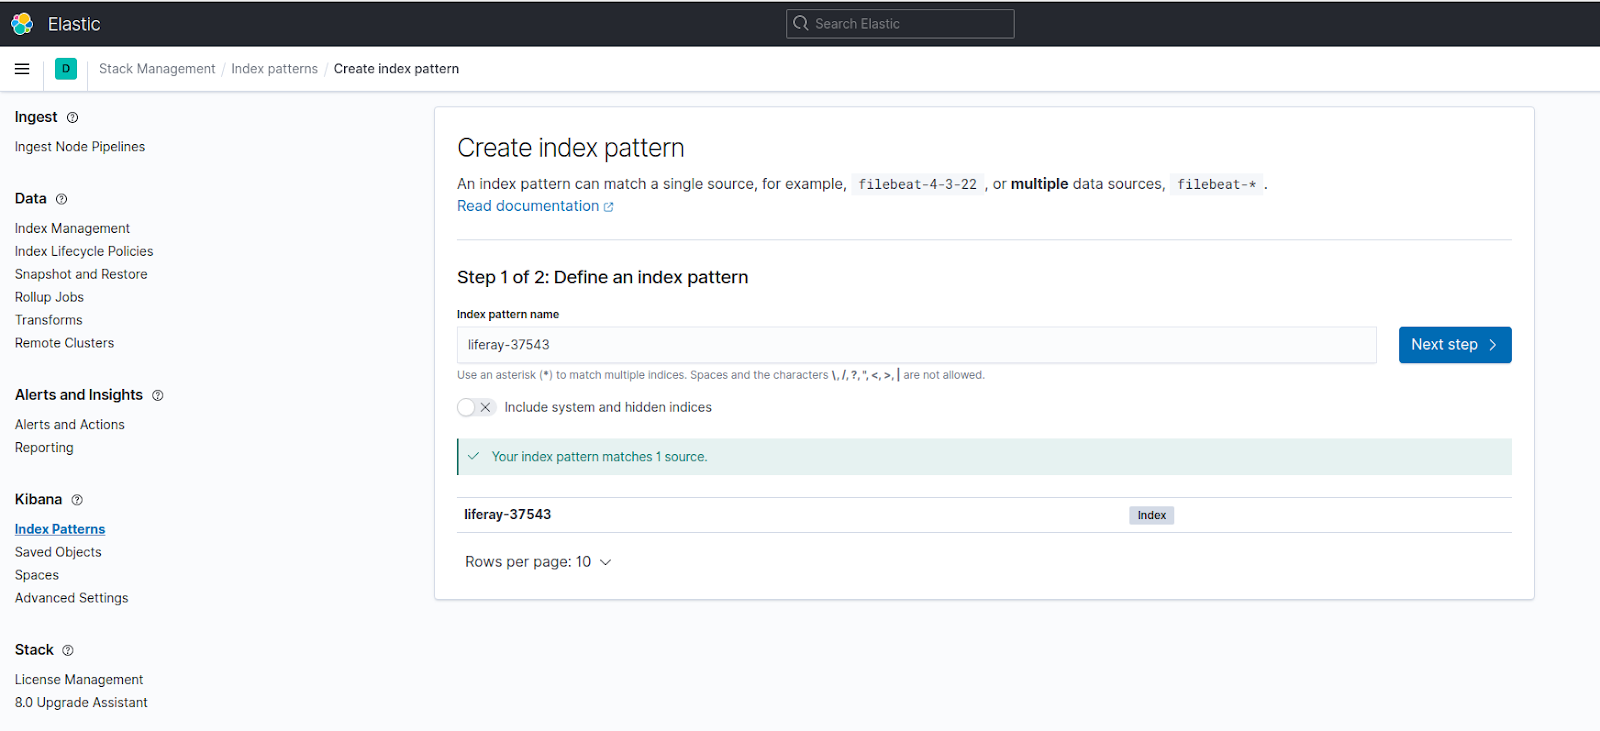Image resolution: width=1600 pixels, height=731 pixels.
Task: Open Spaces in sidebar
Action: coord(37,576)
